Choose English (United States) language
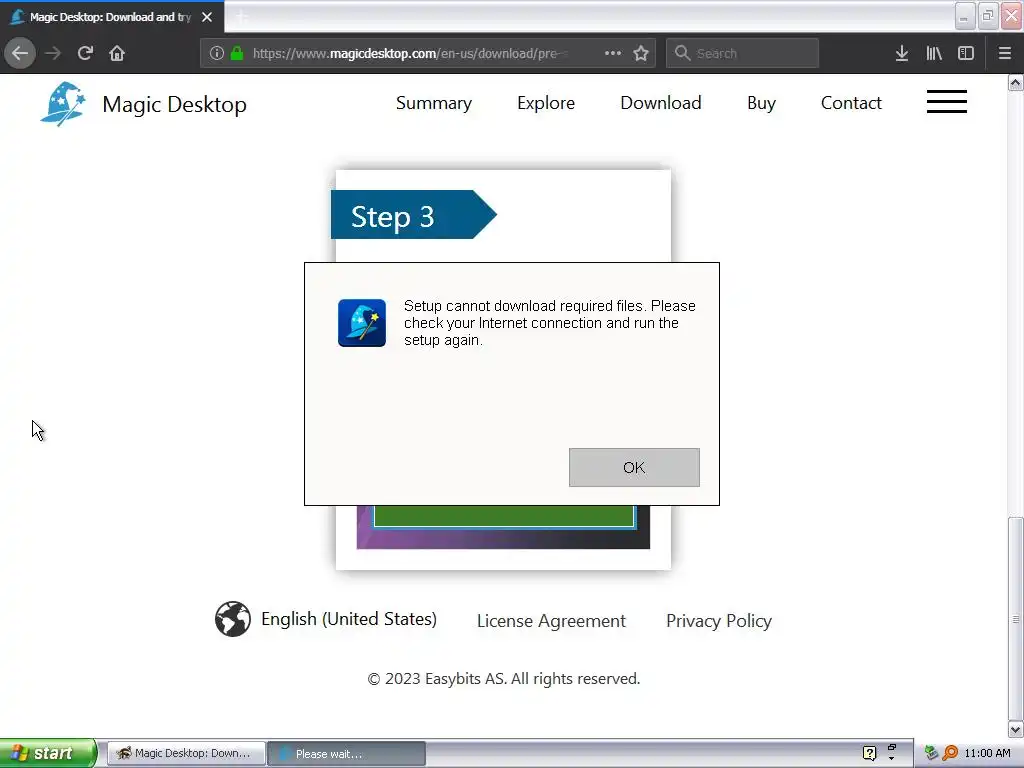Image resolution: width=1024 pixels, height=768 pixels. tap(349, 619)
